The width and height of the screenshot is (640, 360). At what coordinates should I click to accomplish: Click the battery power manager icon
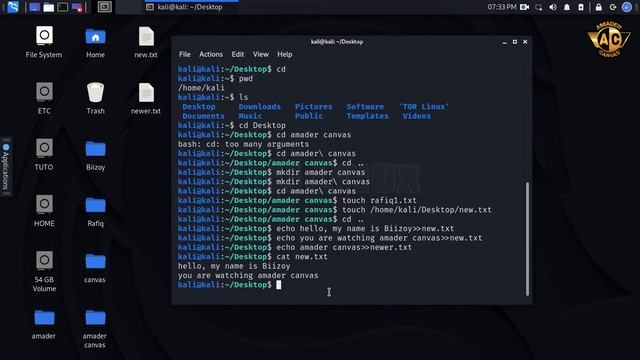(x=581, y=7)
